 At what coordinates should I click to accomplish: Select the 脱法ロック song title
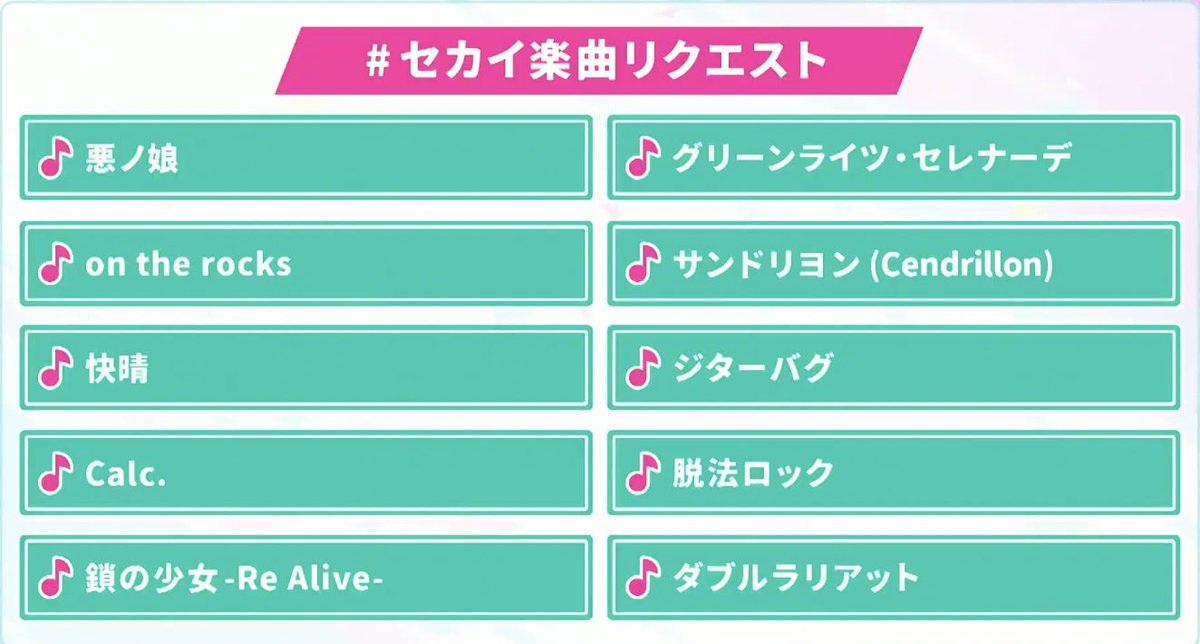pyautogui.click(x=753, y=473)
